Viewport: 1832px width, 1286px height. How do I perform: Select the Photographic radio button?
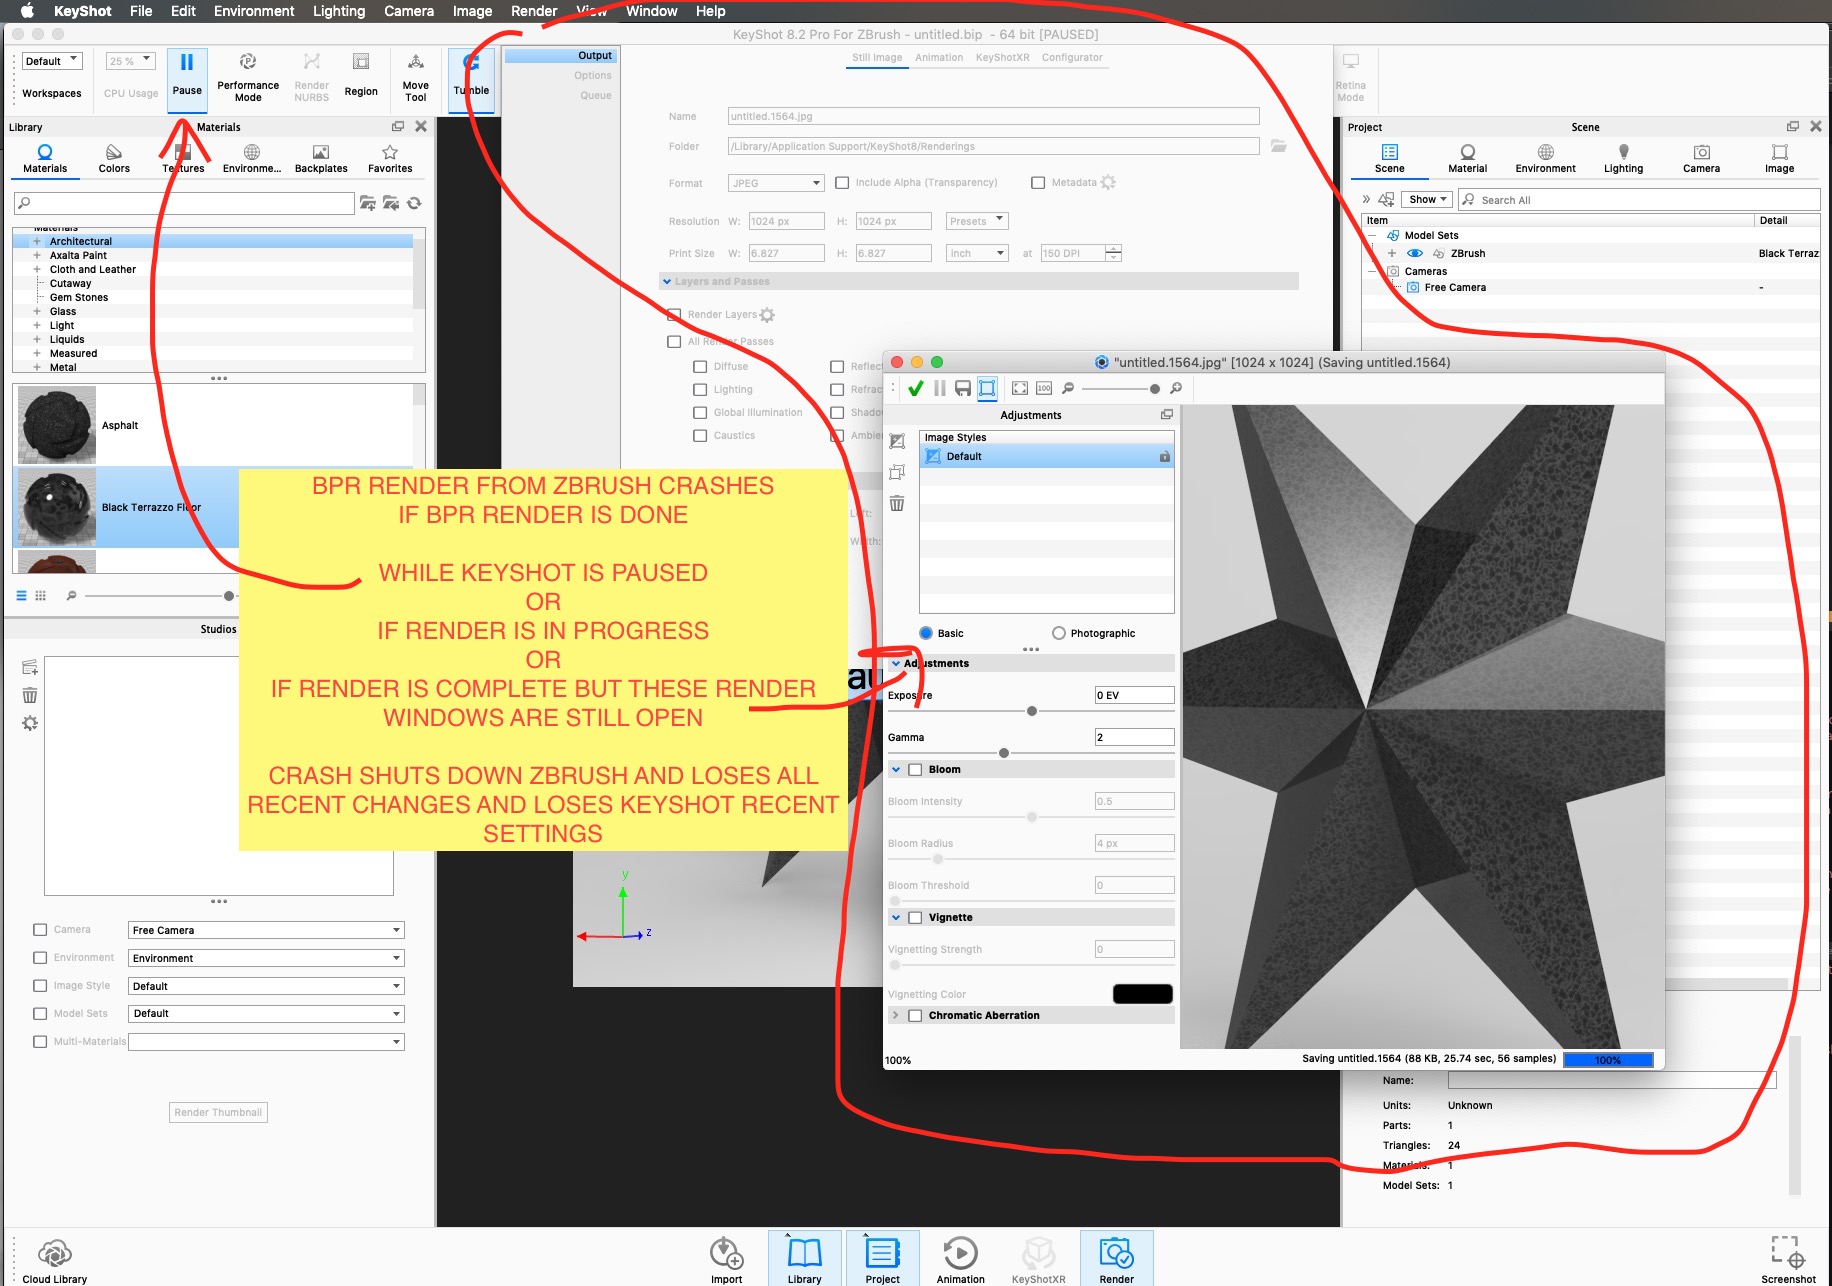coord(1059,633)
